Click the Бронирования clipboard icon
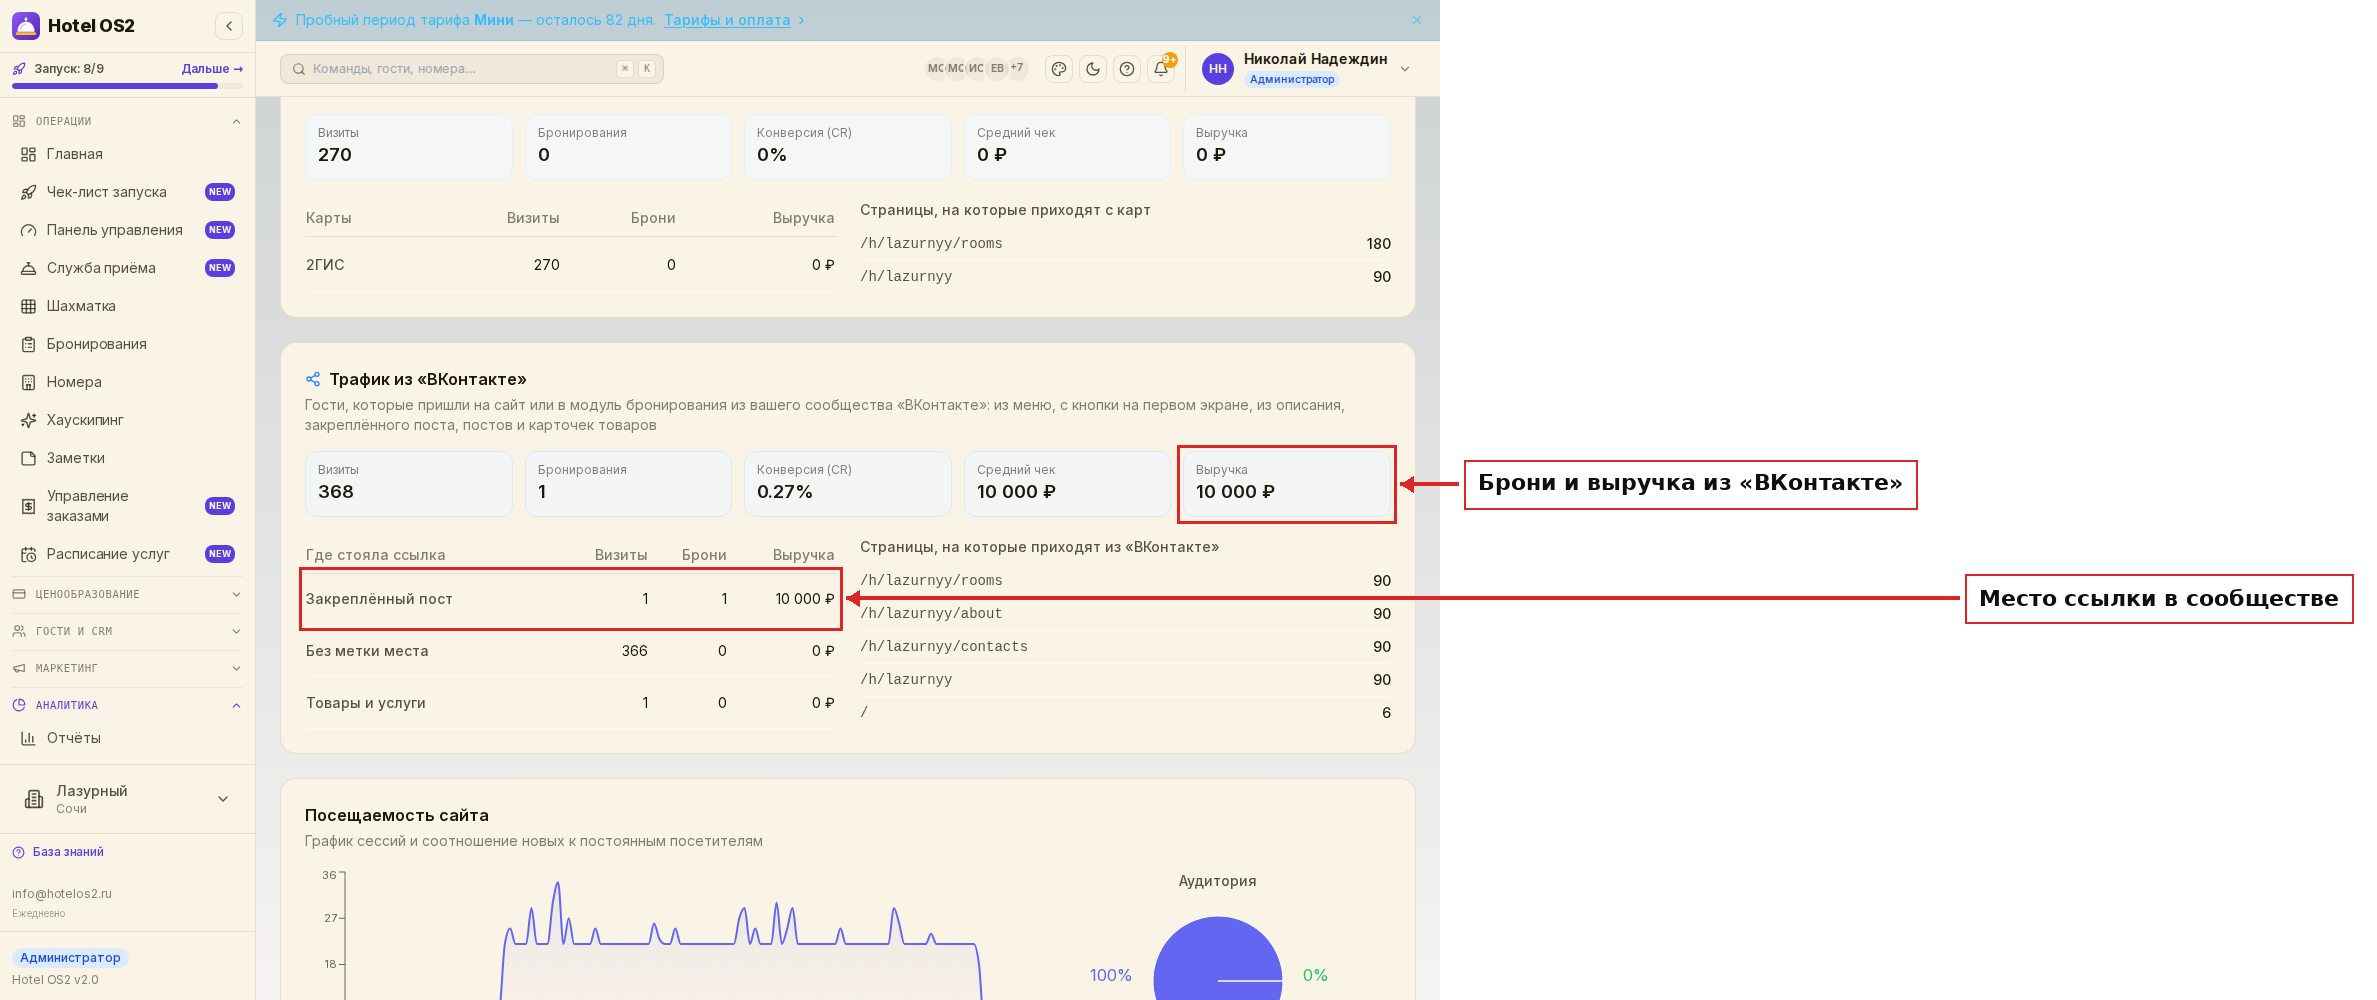The height and width of the screenshot is (1000, 2377). (x=29, y=344)
